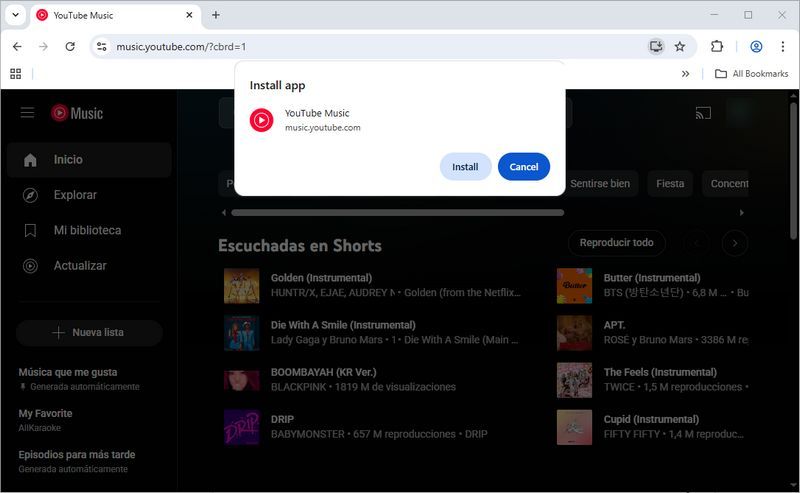Screen dimensions: 800x493
Task: Select the Concentración chip at the row's end
Action: coord(726,183)
